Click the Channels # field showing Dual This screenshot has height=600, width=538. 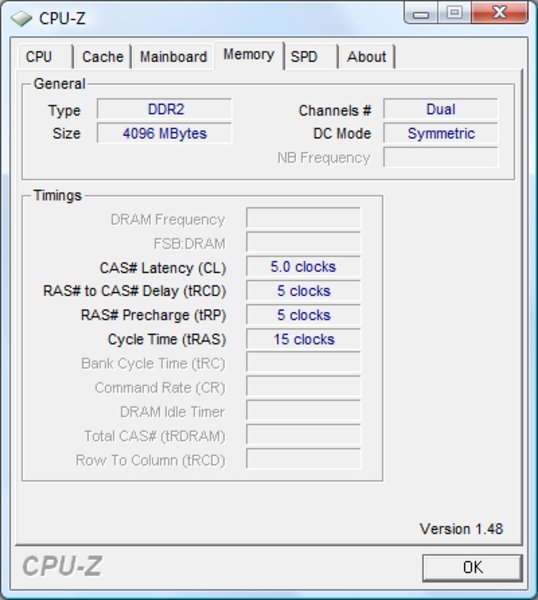(x=441, y=109)
